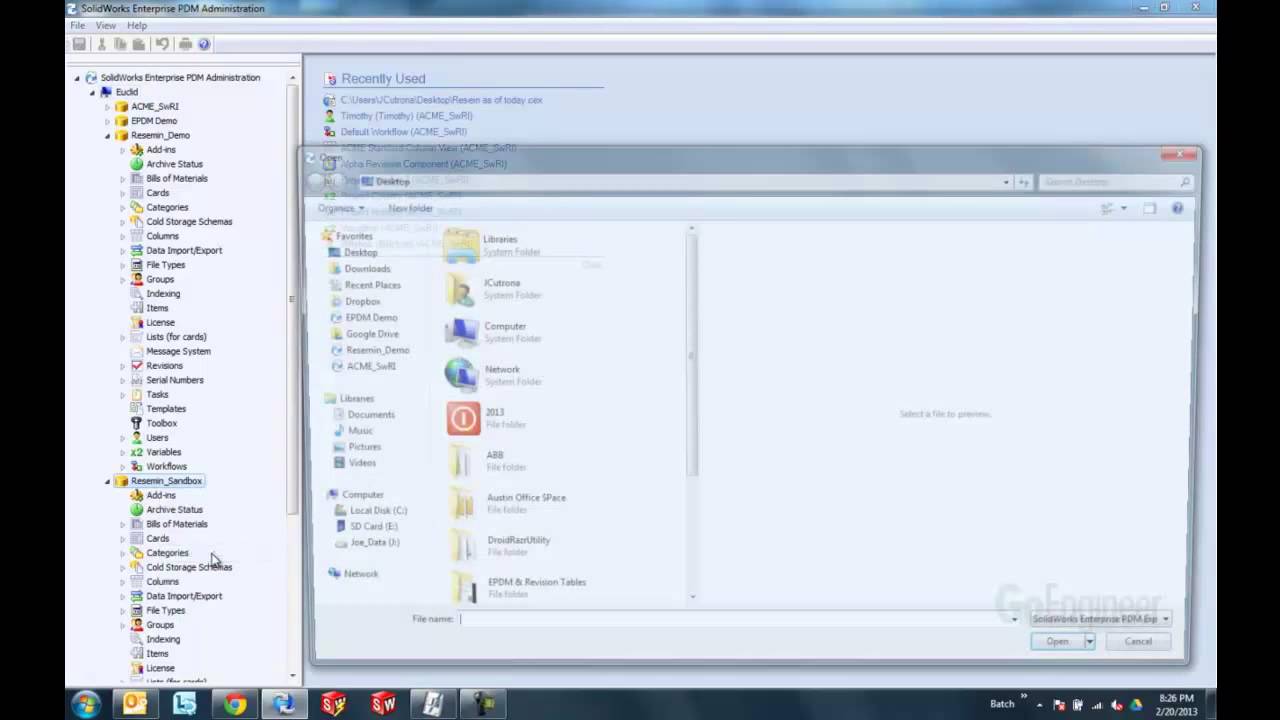Open the ABB file folder
Image resolution: width=1280 pixels, height=720 pixels.
pos(494,461)
